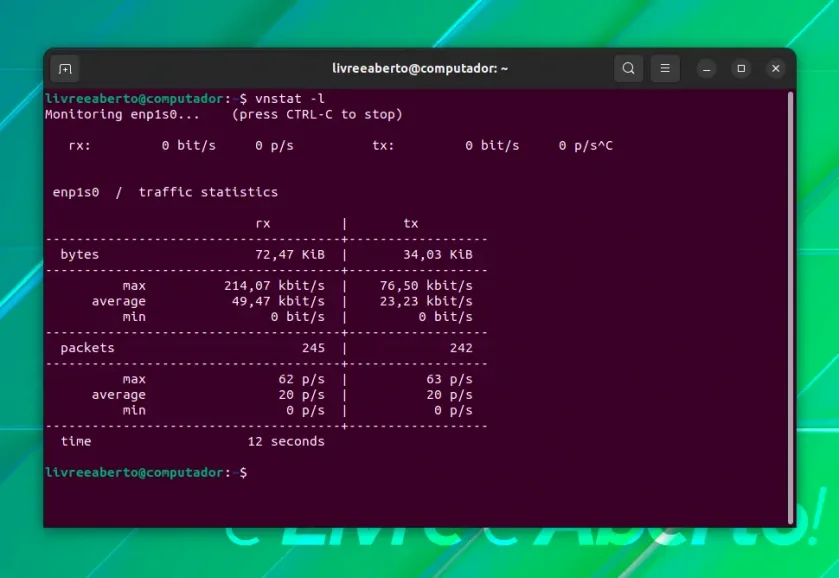Maximize the terminal window

pos(741,69)
